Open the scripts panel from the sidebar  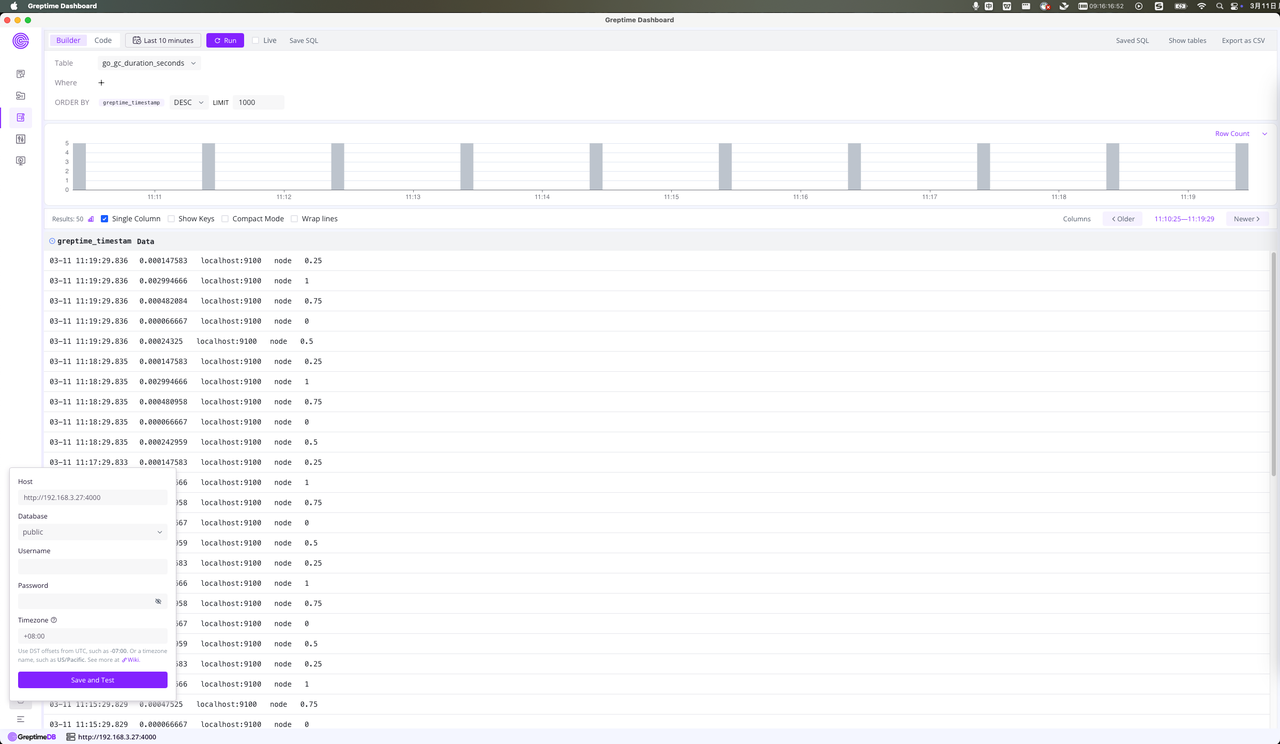(x=20, y=95)
